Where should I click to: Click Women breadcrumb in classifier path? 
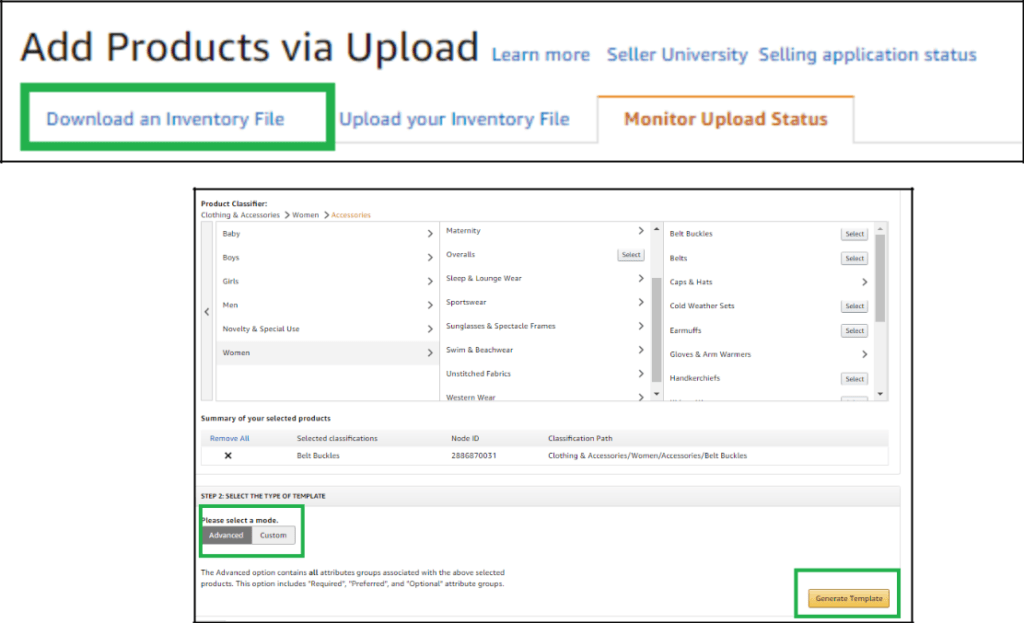tap(306, 215)
